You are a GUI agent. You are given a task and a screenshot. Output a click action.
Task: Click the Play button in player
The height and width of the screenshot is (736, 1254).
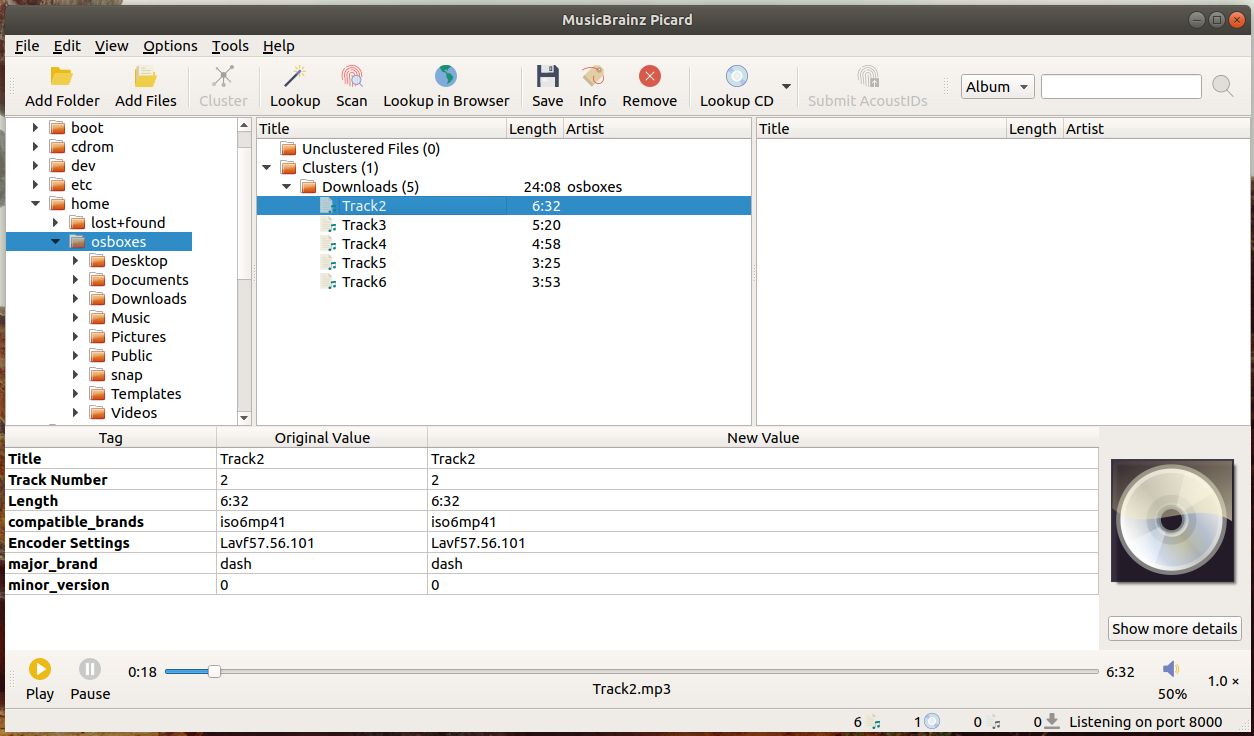click(40, 669)
